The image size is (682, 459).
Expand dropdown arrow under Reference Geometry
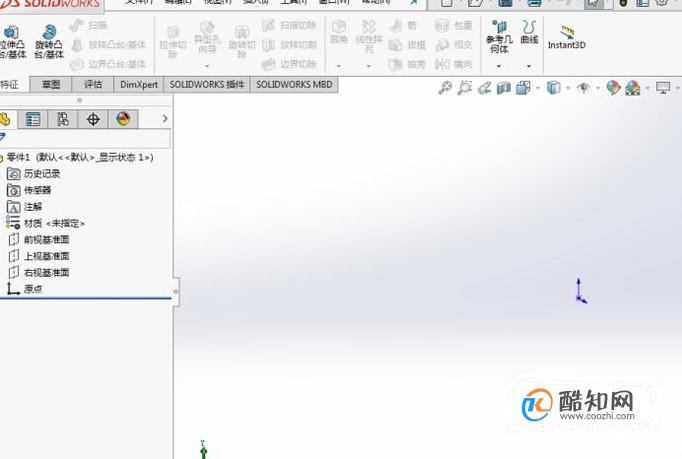499,66
